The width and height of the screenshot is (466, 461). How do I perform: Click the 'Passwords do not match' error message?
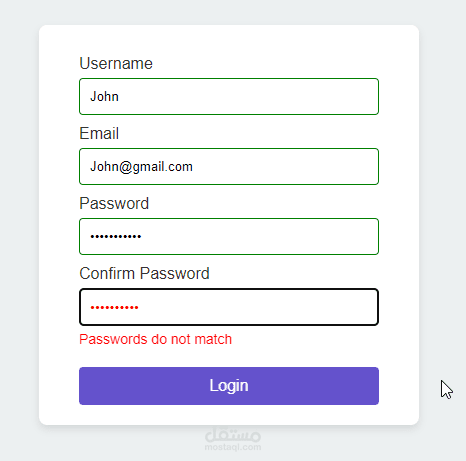155,339
